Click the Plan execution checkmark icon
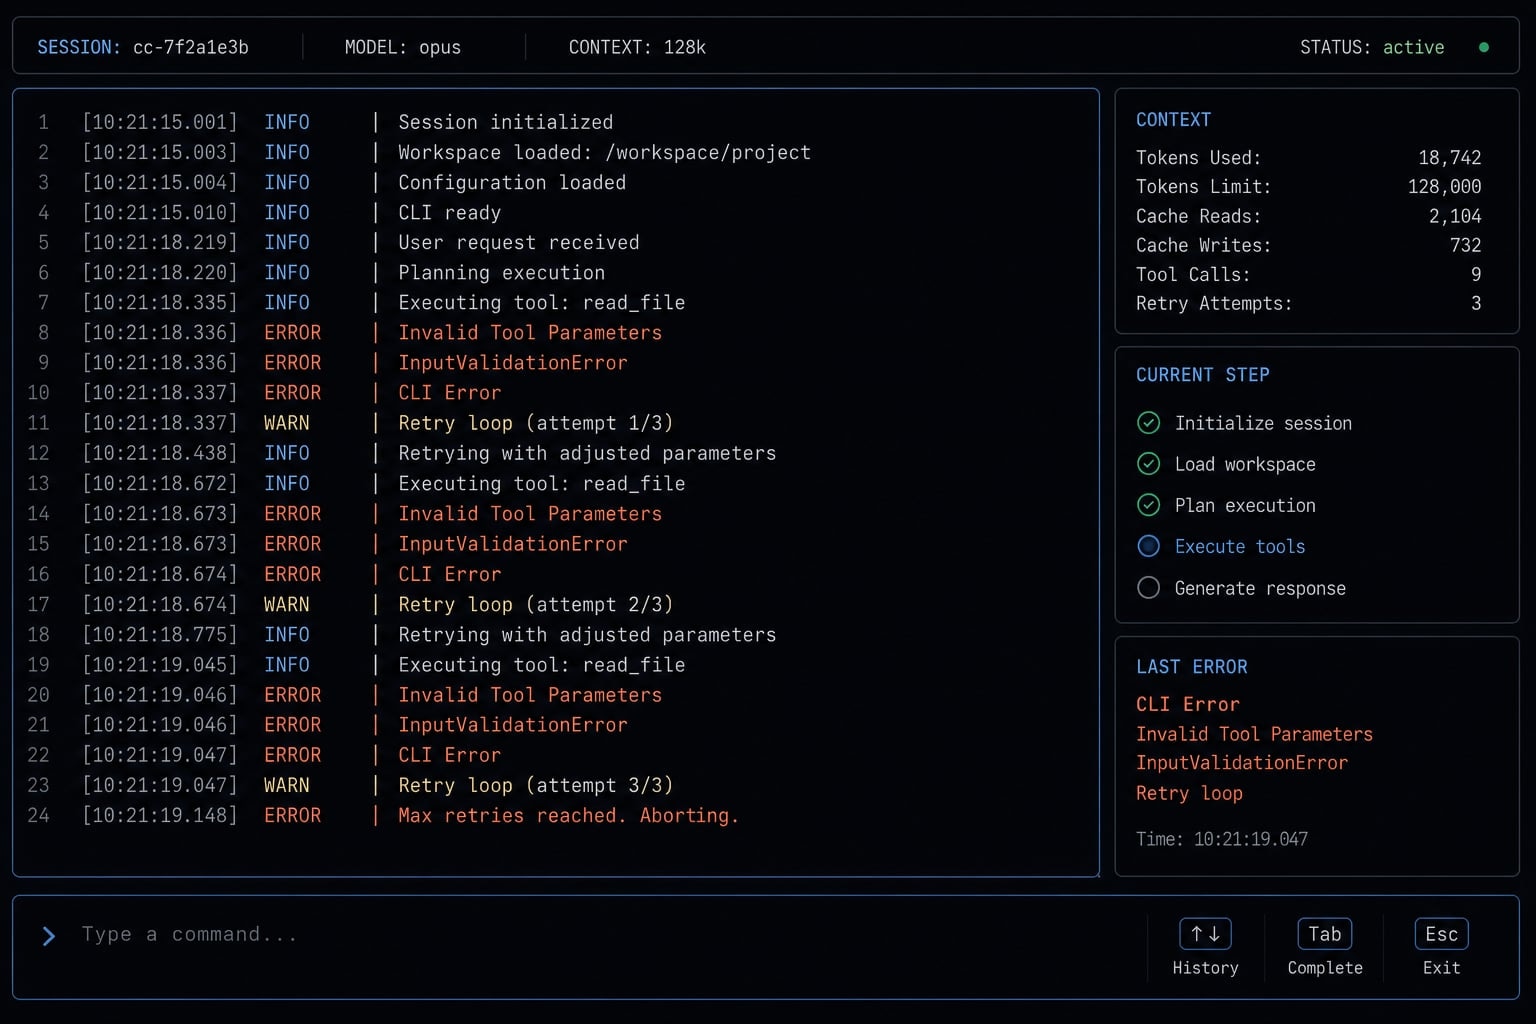This screenshot has width=1536, height=1024. coord(1149,505)
